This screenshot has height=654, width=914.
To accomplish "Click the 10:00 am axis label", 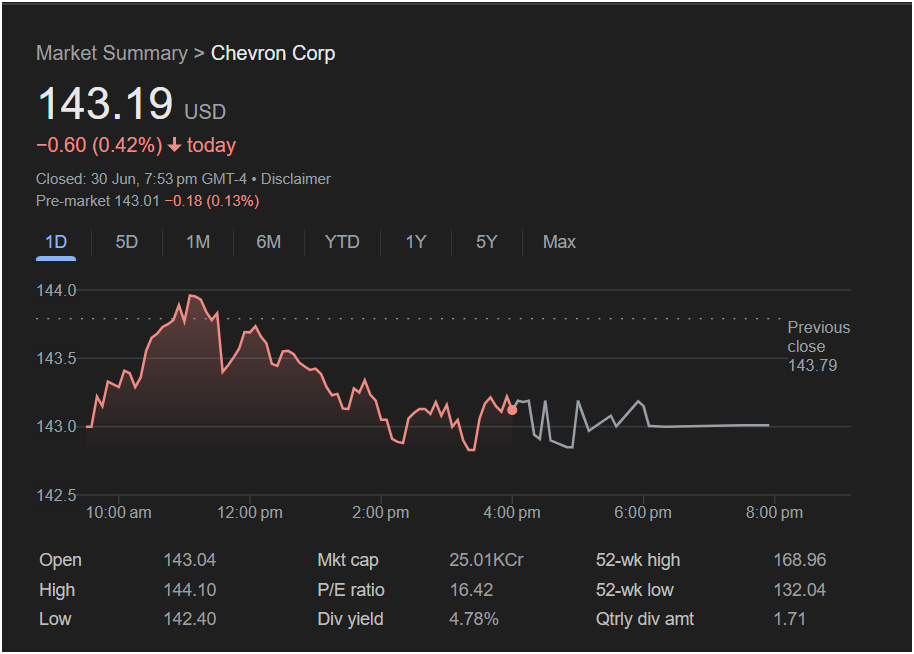I will [118, 513].
